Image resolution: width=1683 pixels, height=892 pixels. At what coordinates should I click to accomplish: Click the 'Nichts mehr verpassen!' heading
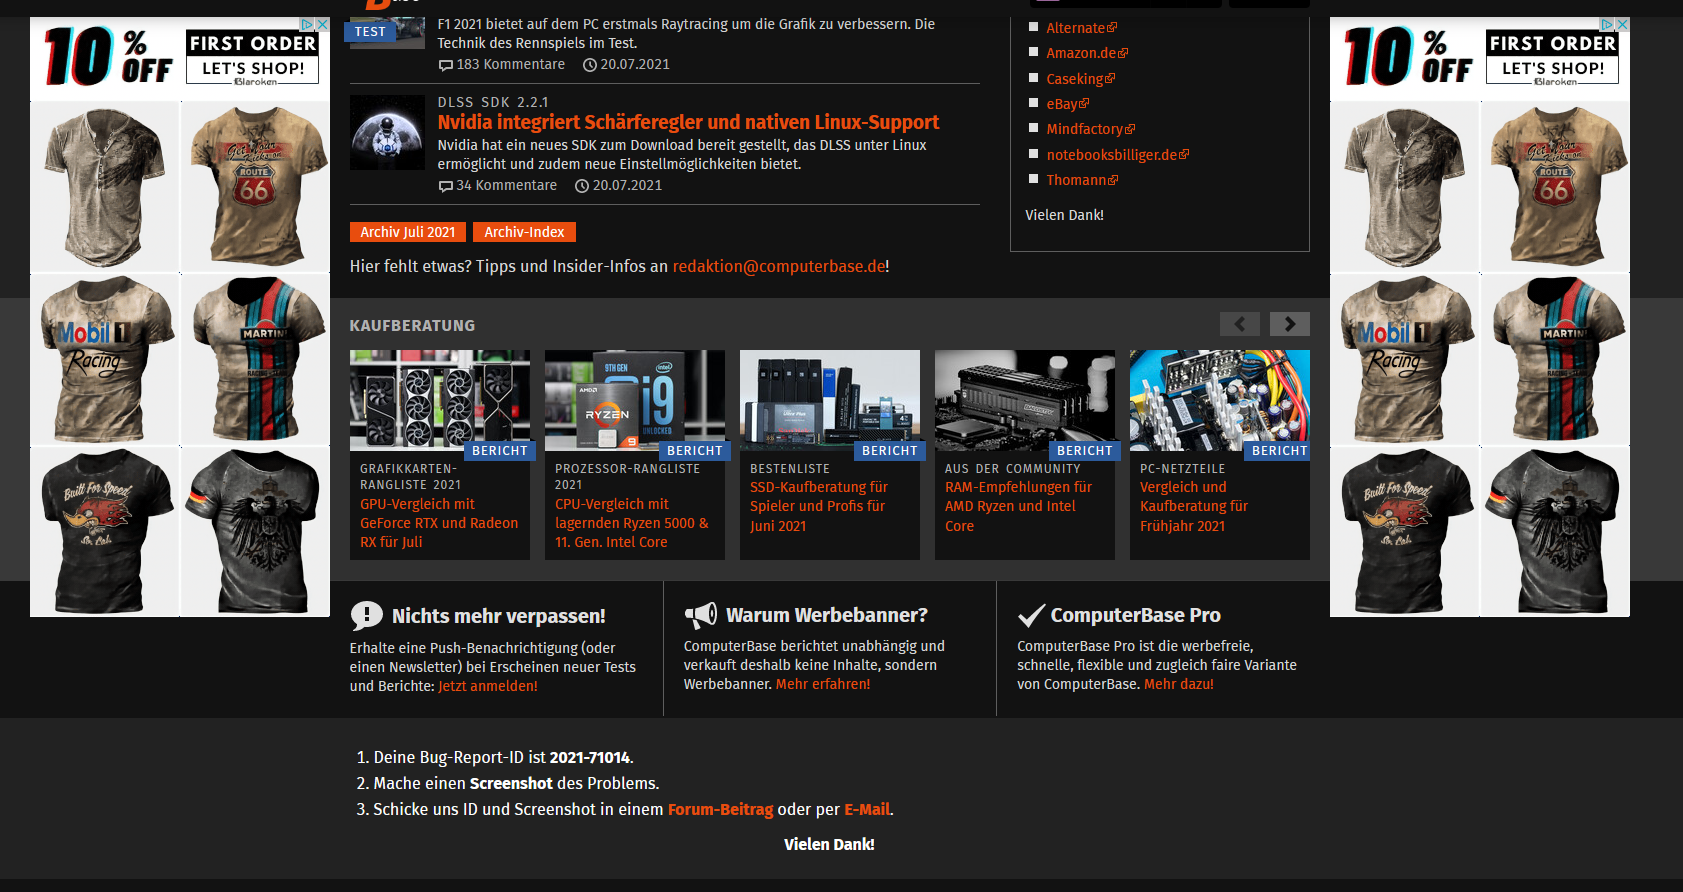499,616
